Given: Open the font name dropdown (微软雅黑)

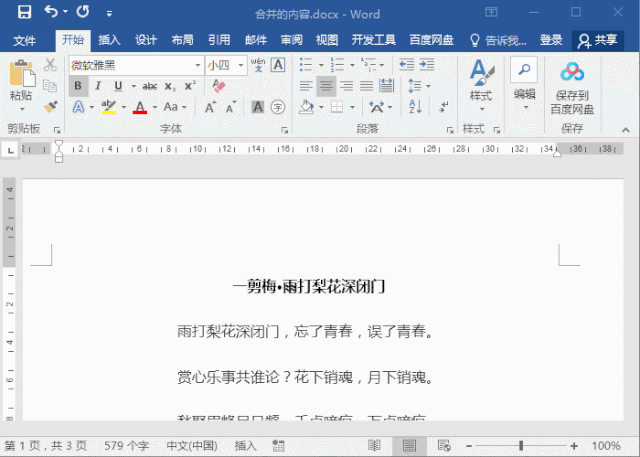Looking at the screenshot, I should point(198,65).
